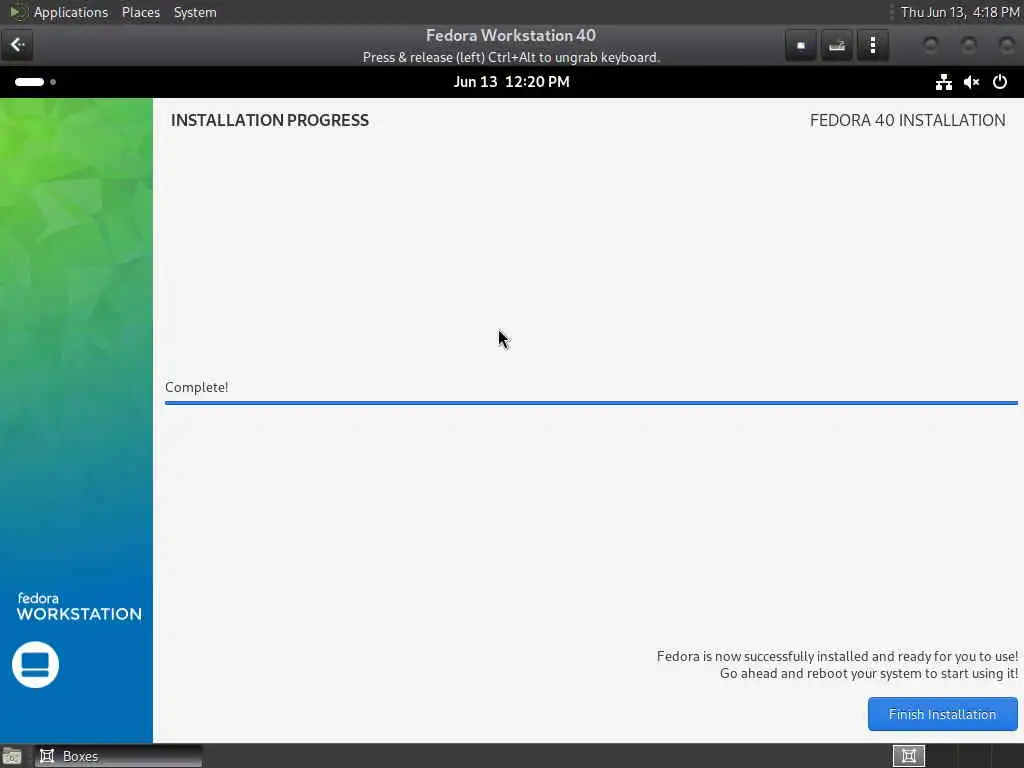This screenshot has width=1024, height=768.
Task: Click the show desktop icon in taskbar
Action: click(x=12, y=756)
